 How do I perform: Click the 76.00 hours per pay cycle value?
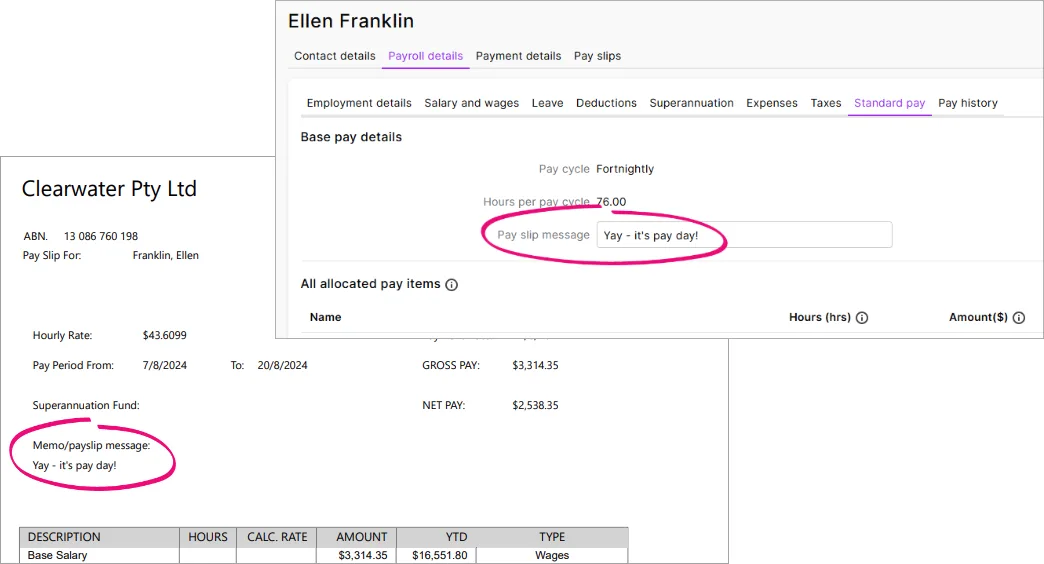coord(611,202)
